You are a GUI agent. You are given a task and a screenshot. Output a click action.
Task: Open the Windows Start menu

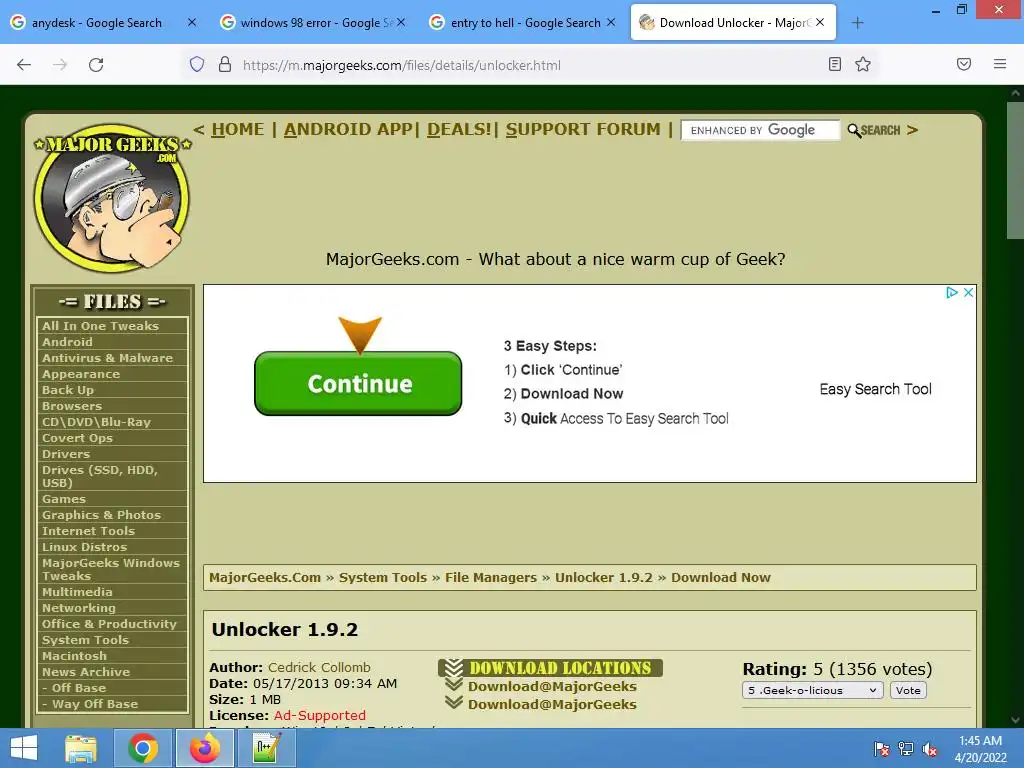pos(24,748)
